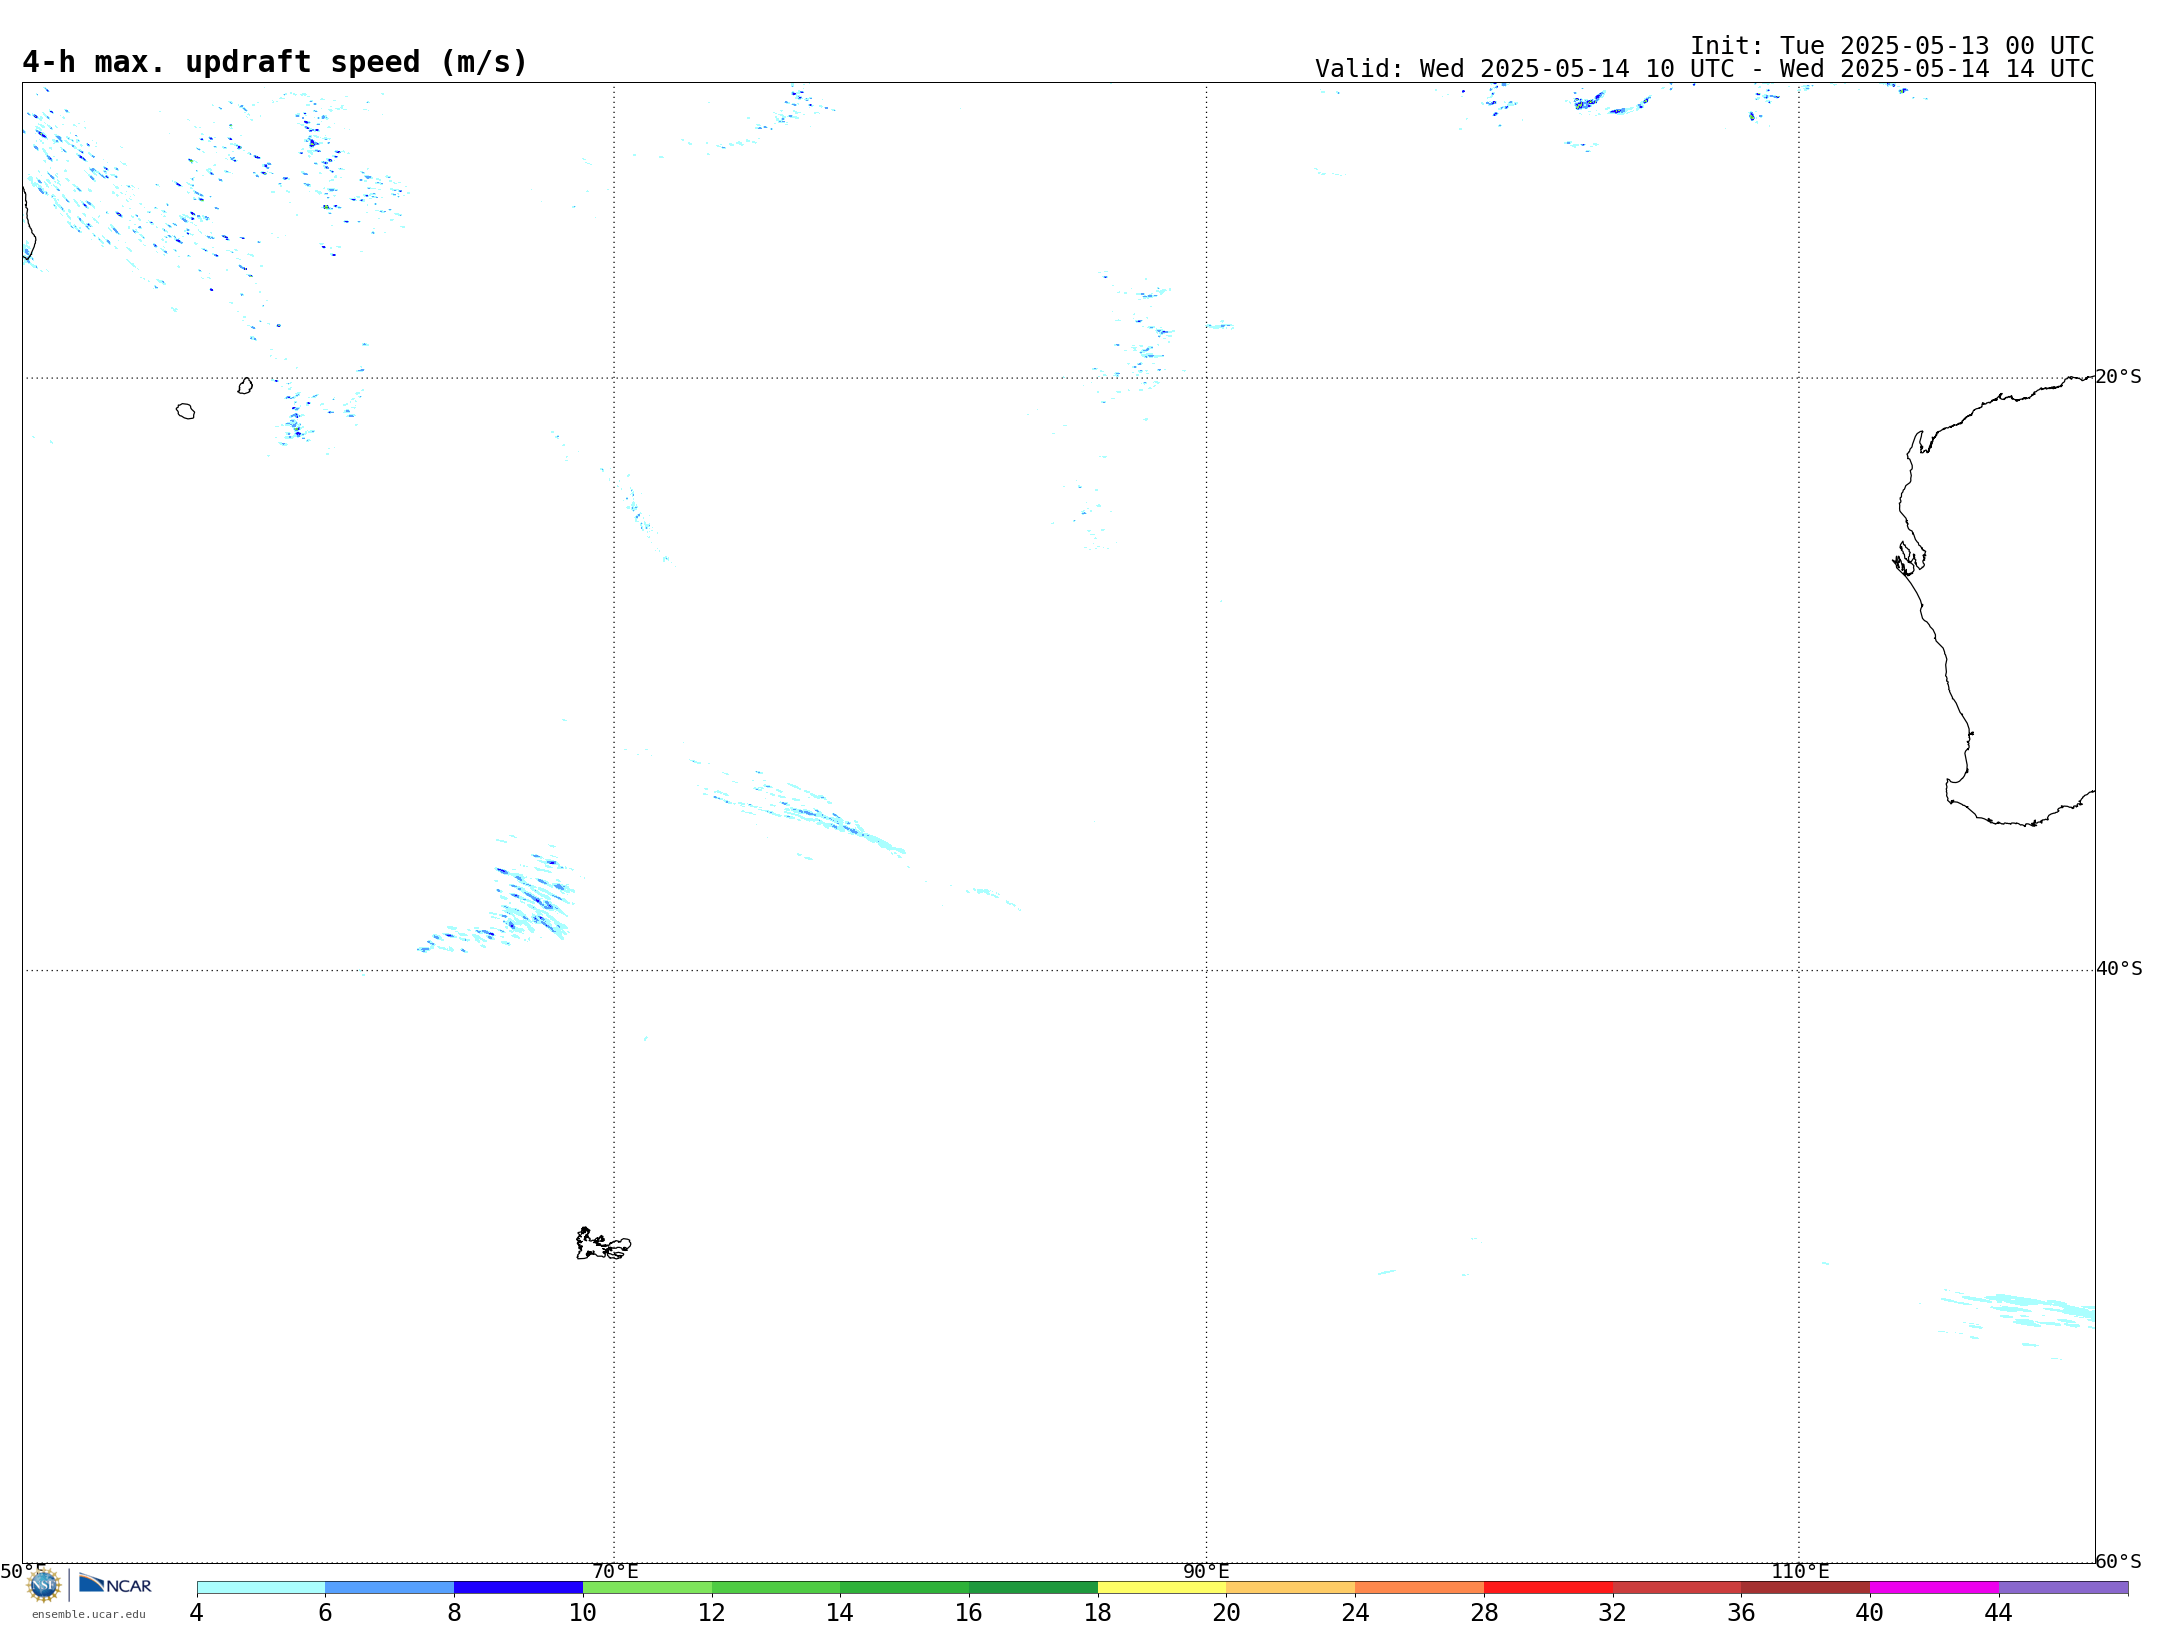Click the colorbar tick label '20'

[1227, 1612]
